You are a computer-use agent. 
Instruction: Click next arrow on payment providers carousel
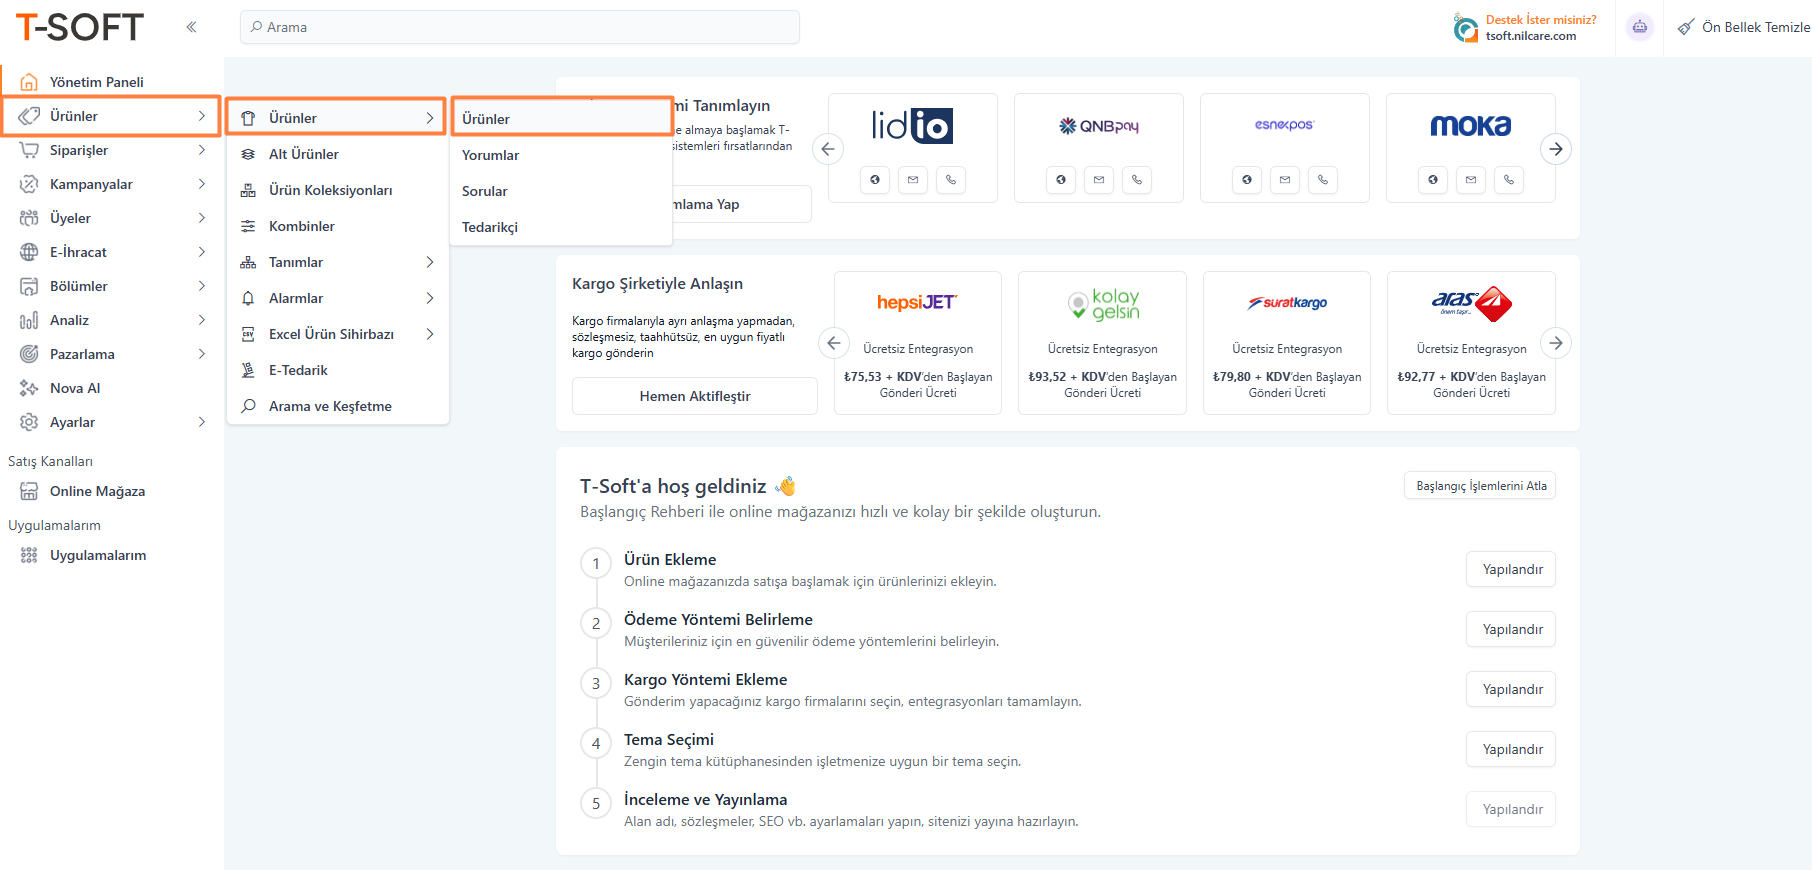pos(1556,149)
